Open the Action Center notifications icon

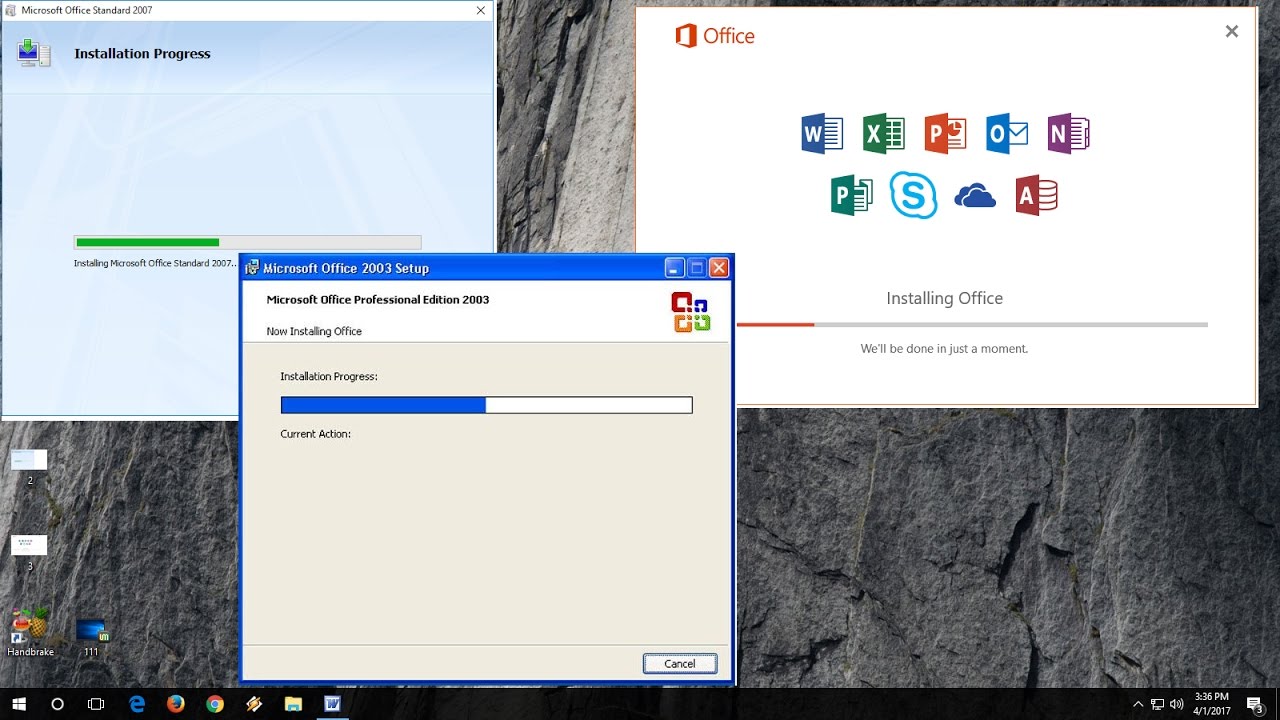(1256, 704)
